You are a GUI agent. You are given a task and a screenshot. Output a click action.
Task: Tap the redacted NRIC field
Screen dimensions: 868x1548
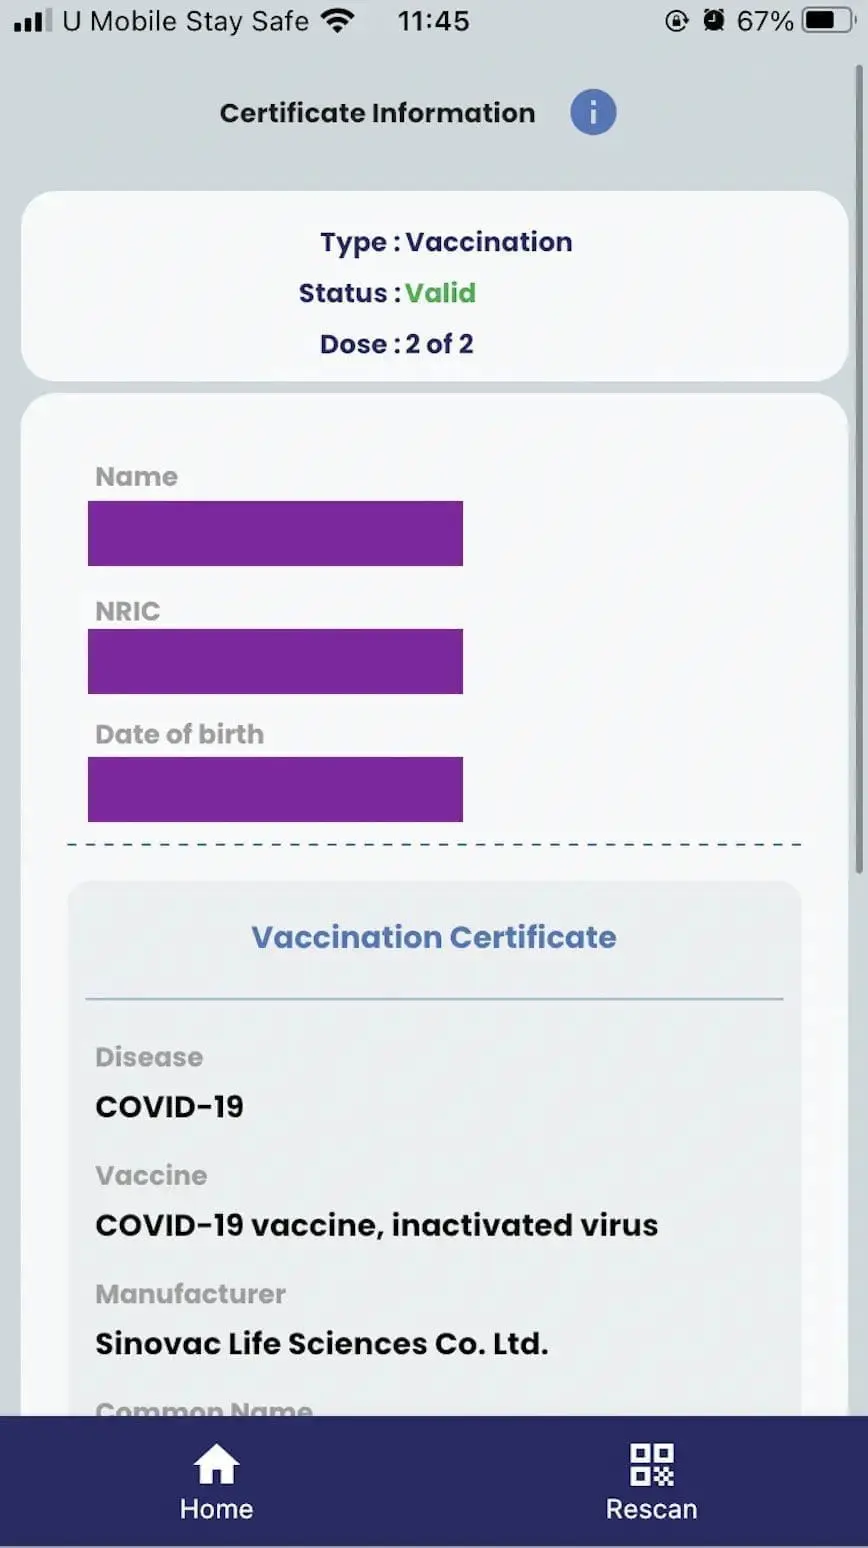275,661
